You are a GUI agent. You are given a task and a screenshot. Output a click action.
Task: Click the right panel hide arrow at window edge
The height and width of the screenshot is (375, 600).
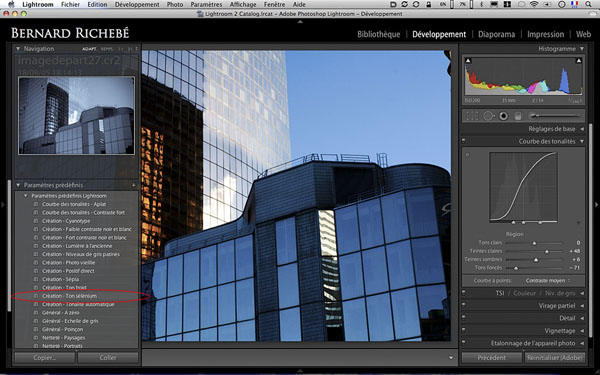597,205
